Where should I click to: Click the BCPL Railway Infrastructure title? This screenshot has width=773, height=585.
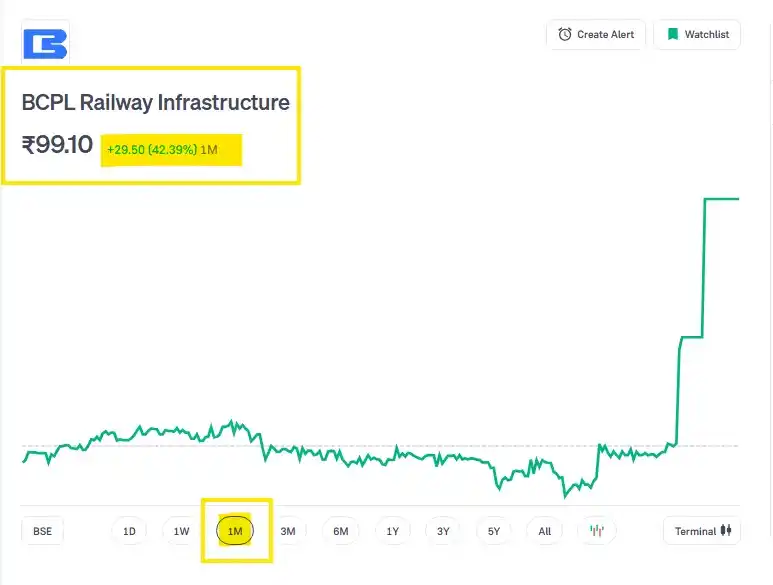[156, 103]
